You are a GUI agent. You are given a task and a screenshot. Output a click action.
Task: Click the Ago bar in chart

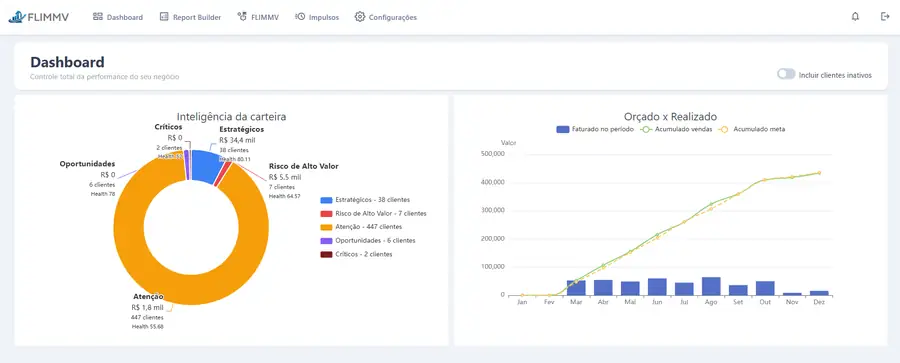(711, 286)
